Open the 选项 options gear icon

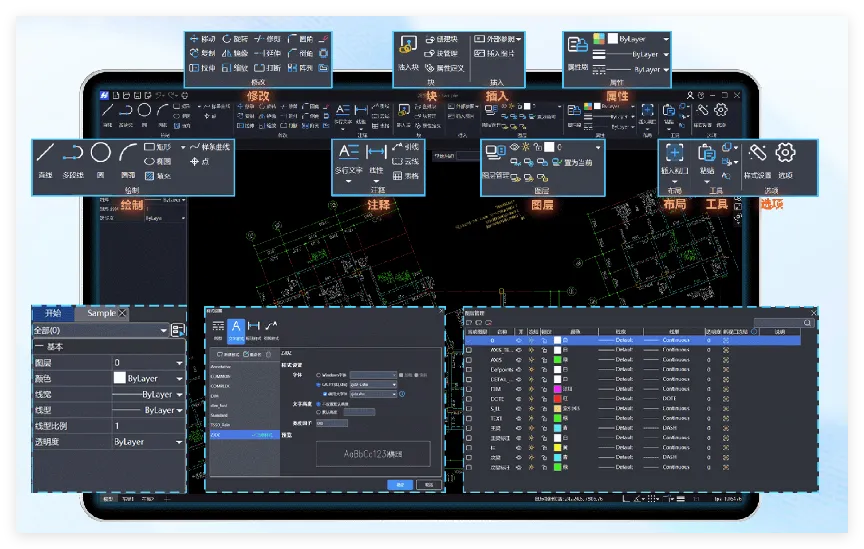(786, 153)
